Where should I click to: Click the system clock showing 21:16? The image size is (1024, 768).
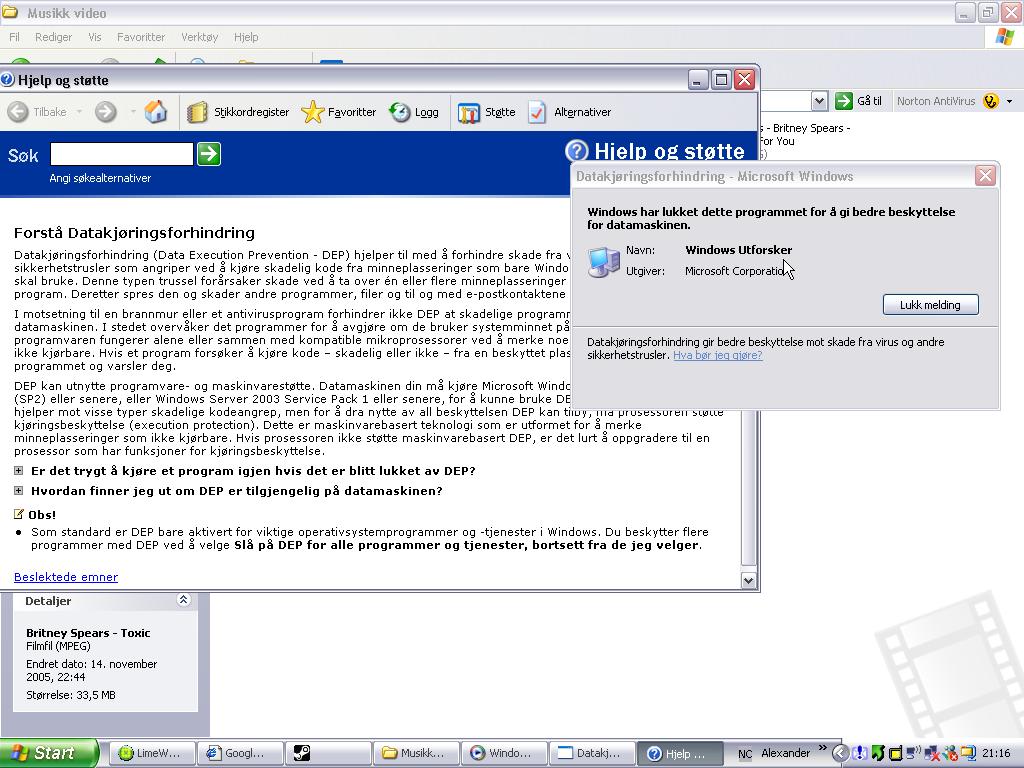[x=997, y=754]
